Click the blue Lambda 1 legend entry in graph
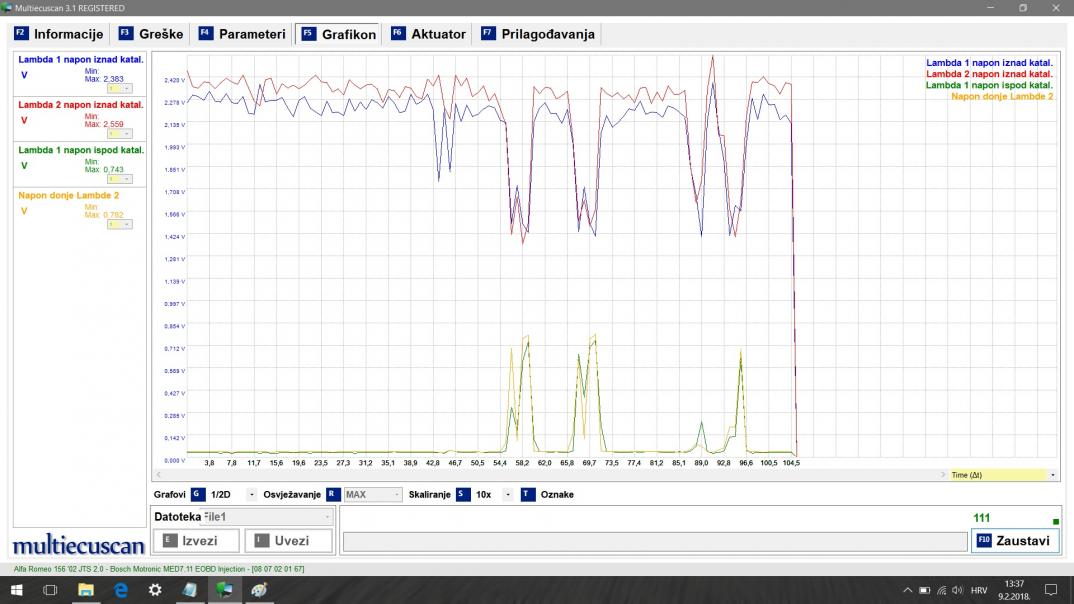The width and height of the screenshot is (1074, 604). 989,63
